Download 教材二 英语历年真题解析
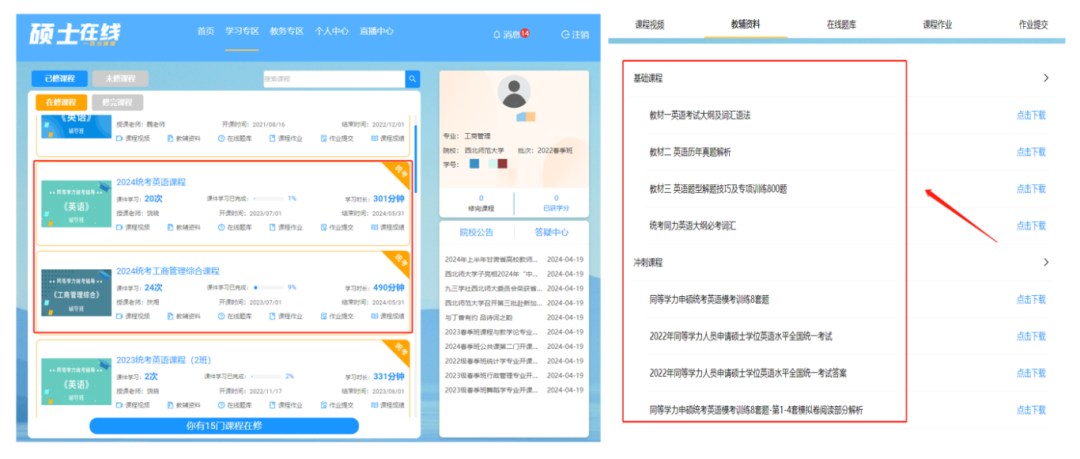 pyautogui.click(x=1031, y=152)
